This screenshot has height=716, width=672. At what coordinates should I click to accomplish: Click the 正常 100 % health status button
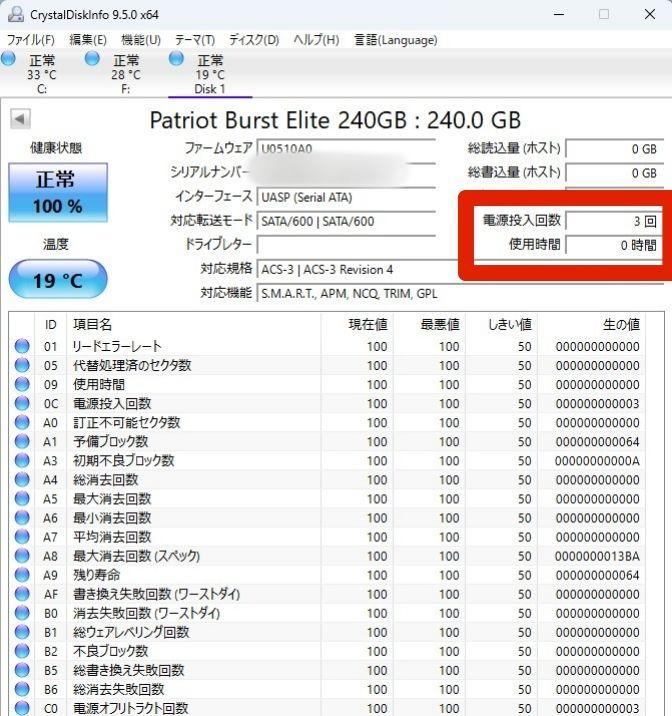(58, 193)
